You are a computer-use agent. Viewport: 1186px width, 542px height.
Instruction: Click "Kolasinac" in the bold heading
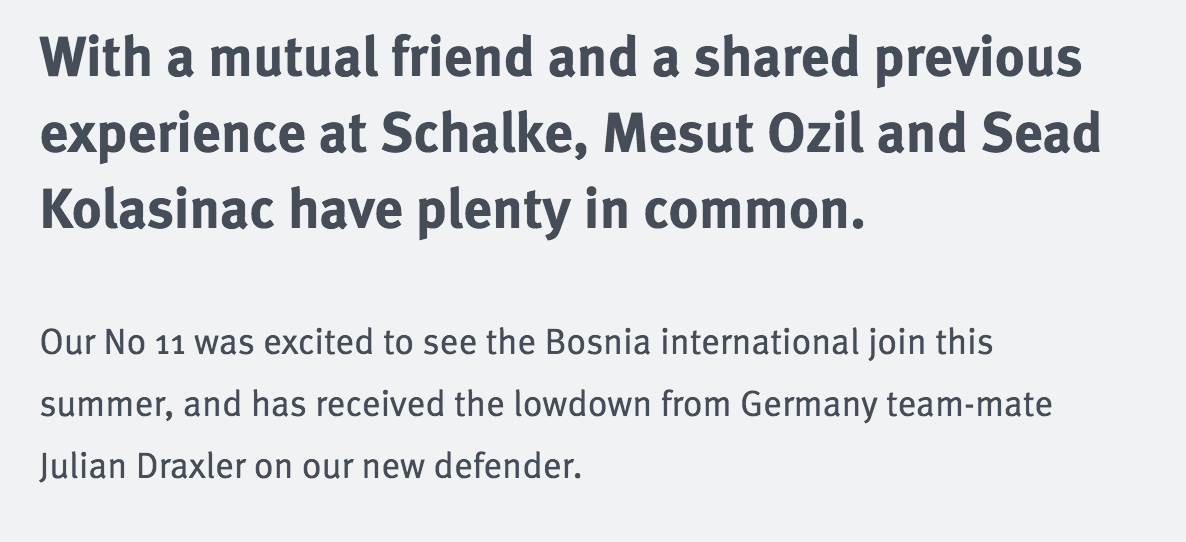click(x=157, y=209)
